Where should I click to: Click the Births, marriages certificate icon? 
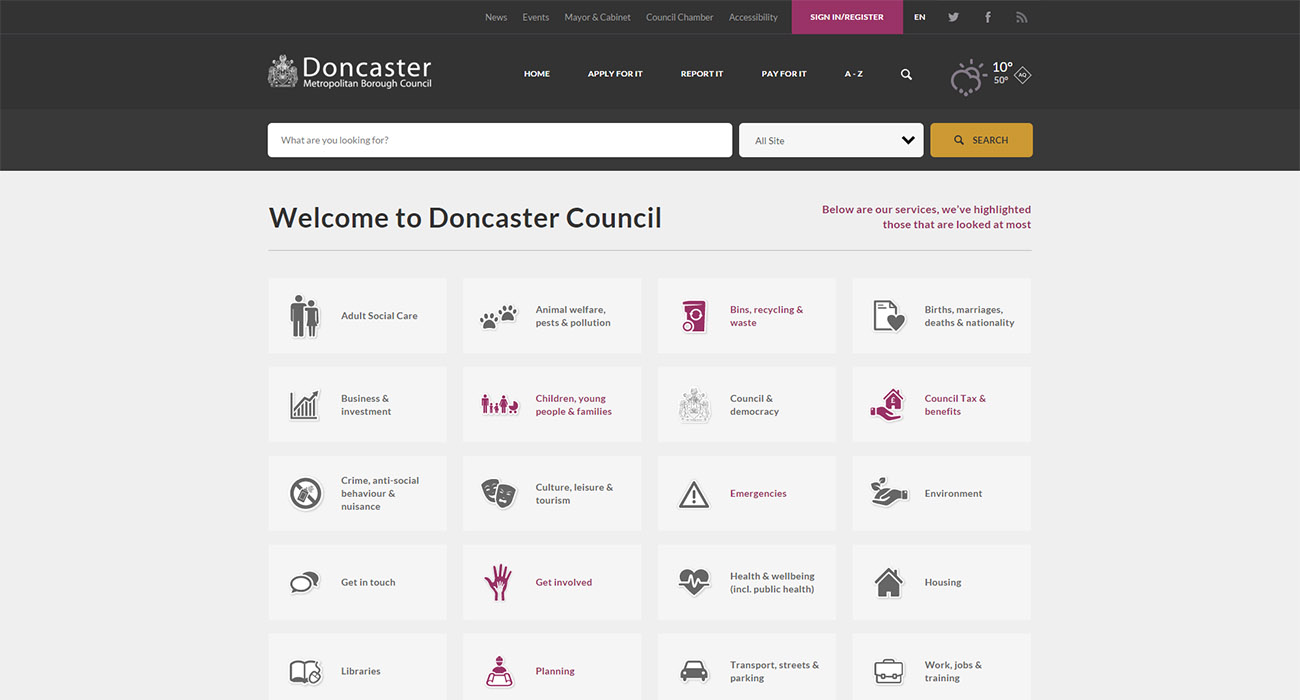888,316
